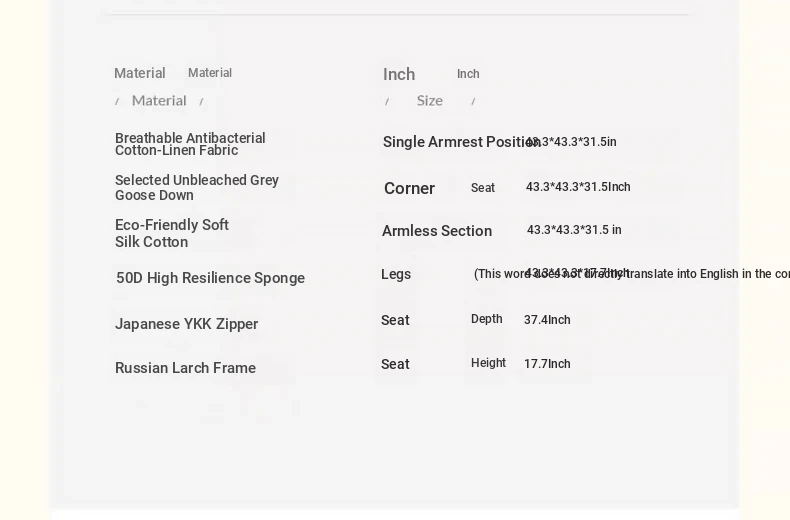This screenshot has width=790, height=520.
Task: Select the Japanese YKK Zipper line
Action: click(187, 324)
